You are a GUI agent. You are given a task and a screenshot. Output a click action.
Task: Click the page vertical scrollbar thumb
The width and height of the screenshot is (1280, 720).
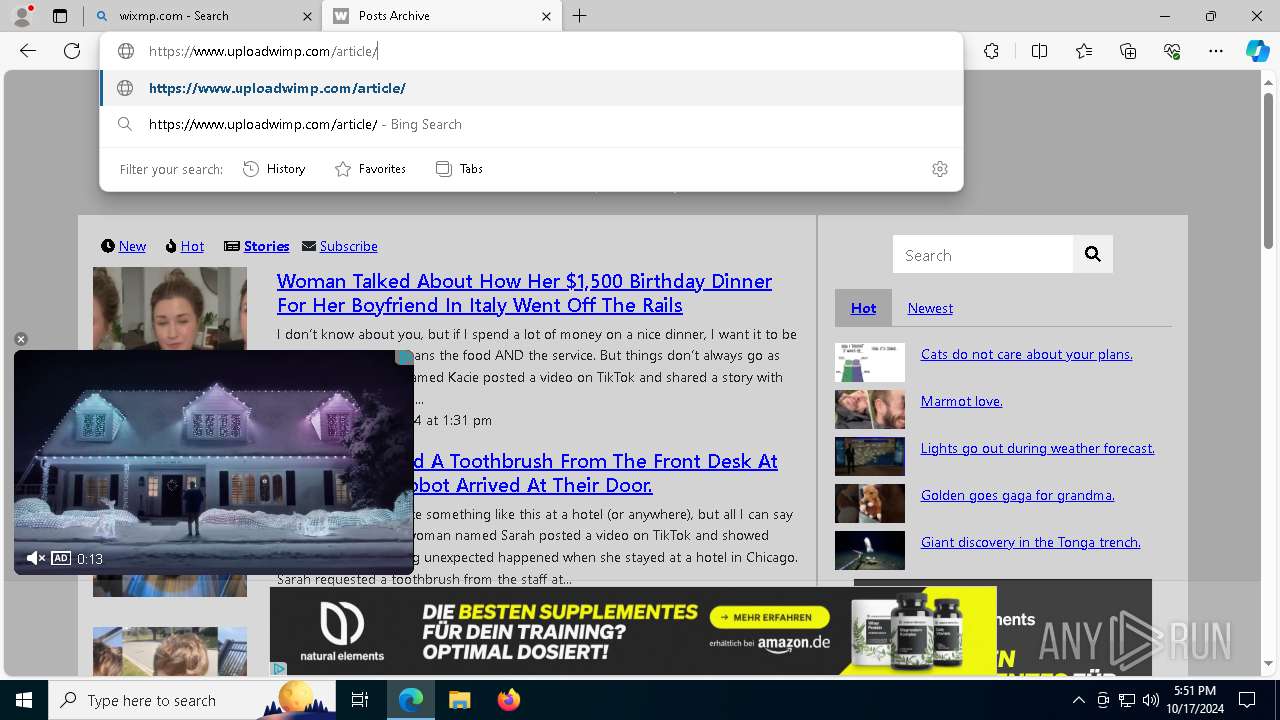click(1268, 170)
